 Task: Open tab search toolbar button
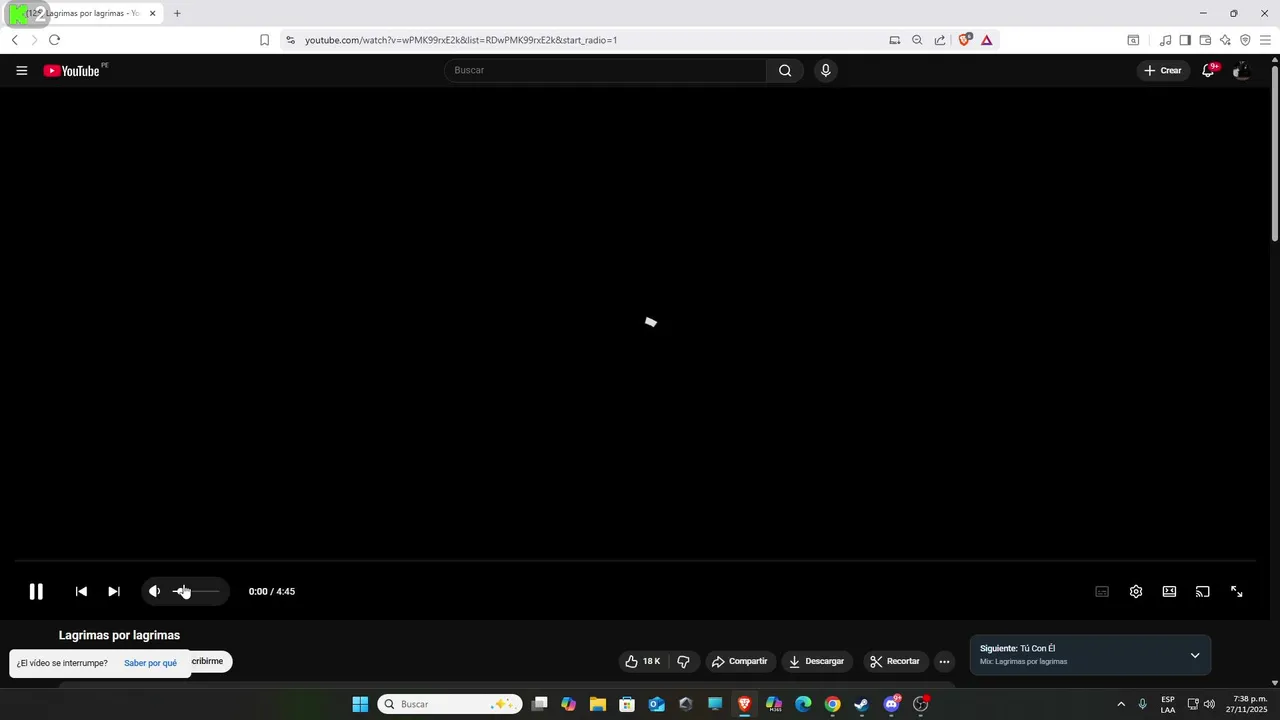point(1133,40)
